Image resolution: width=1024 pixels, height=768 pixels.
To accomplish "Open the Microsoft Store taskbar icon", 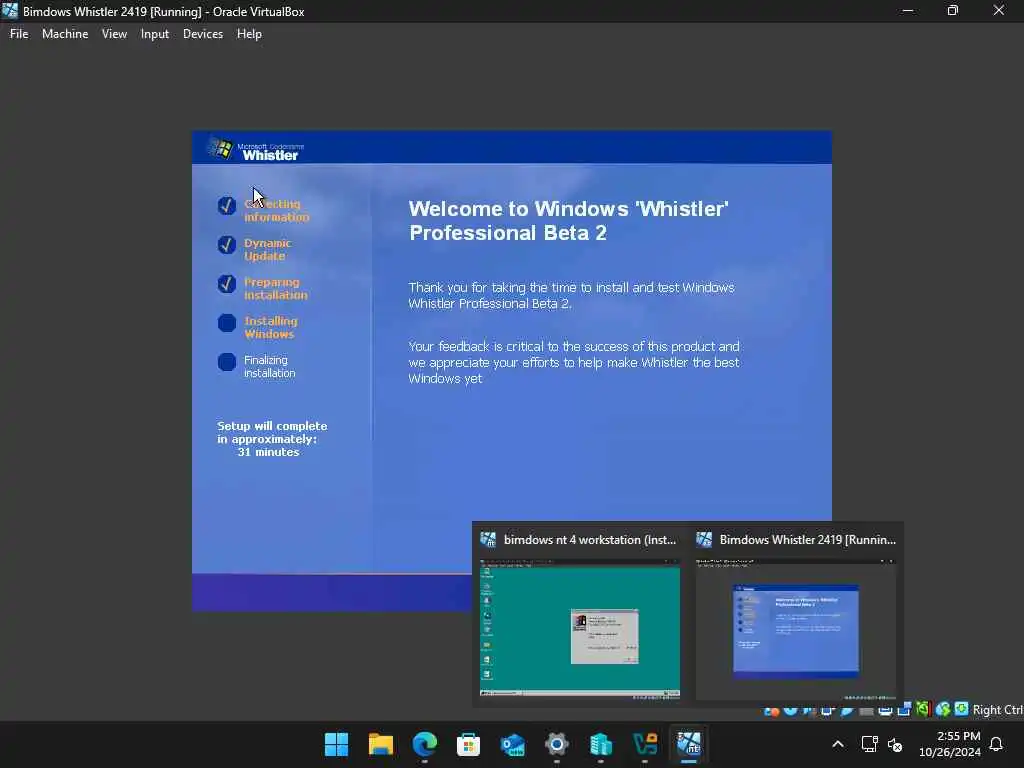I will tap(468, 744).
